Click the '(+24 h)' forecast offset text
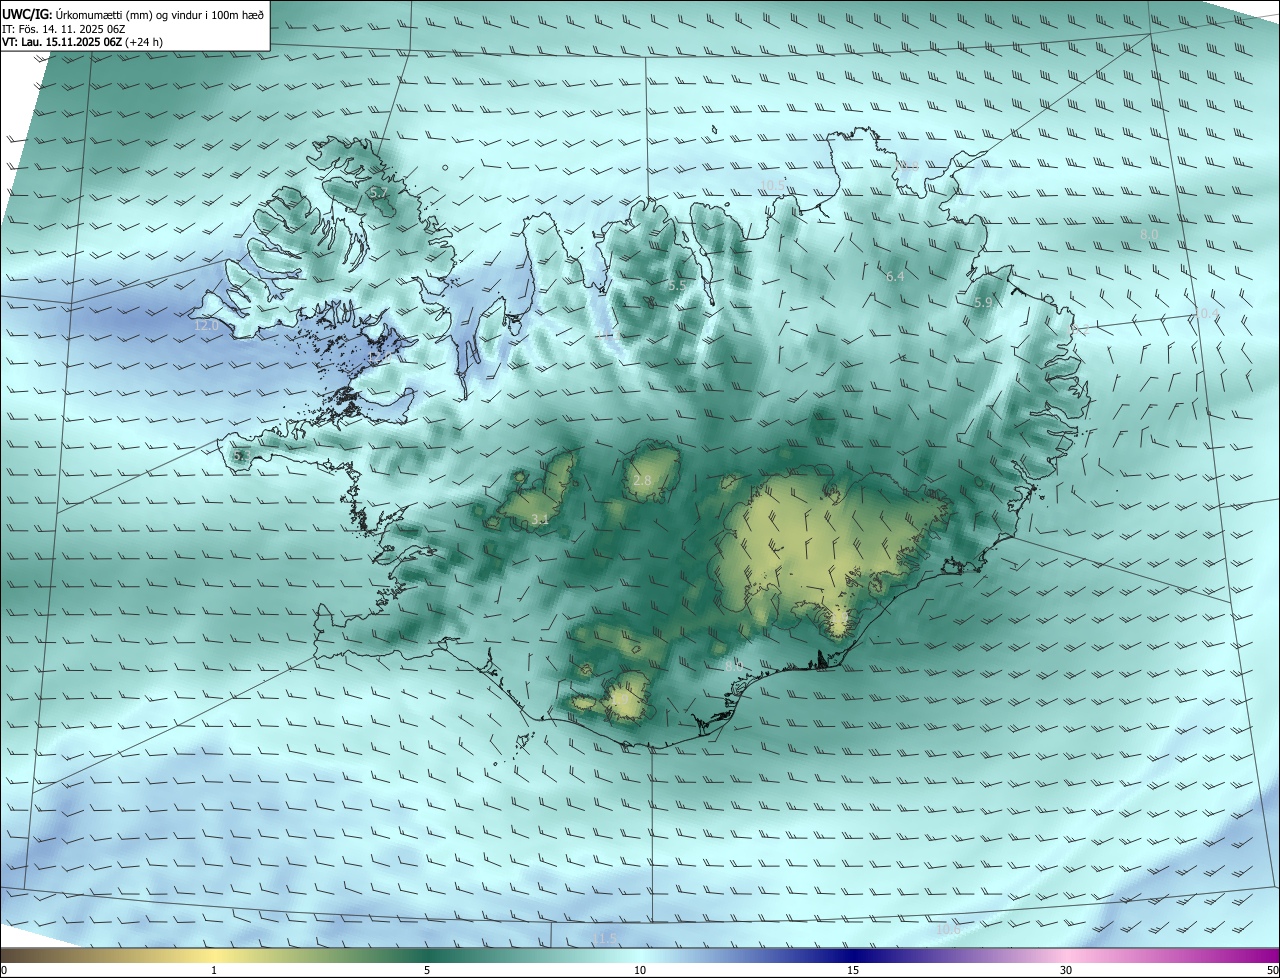1280x978 pixels. click(144, 42)
